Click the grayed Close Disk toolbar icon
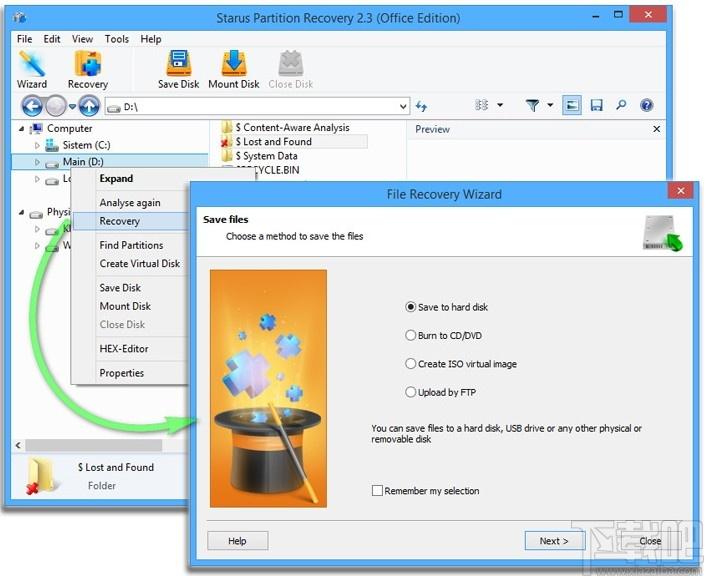 click(x=290, y=69)
